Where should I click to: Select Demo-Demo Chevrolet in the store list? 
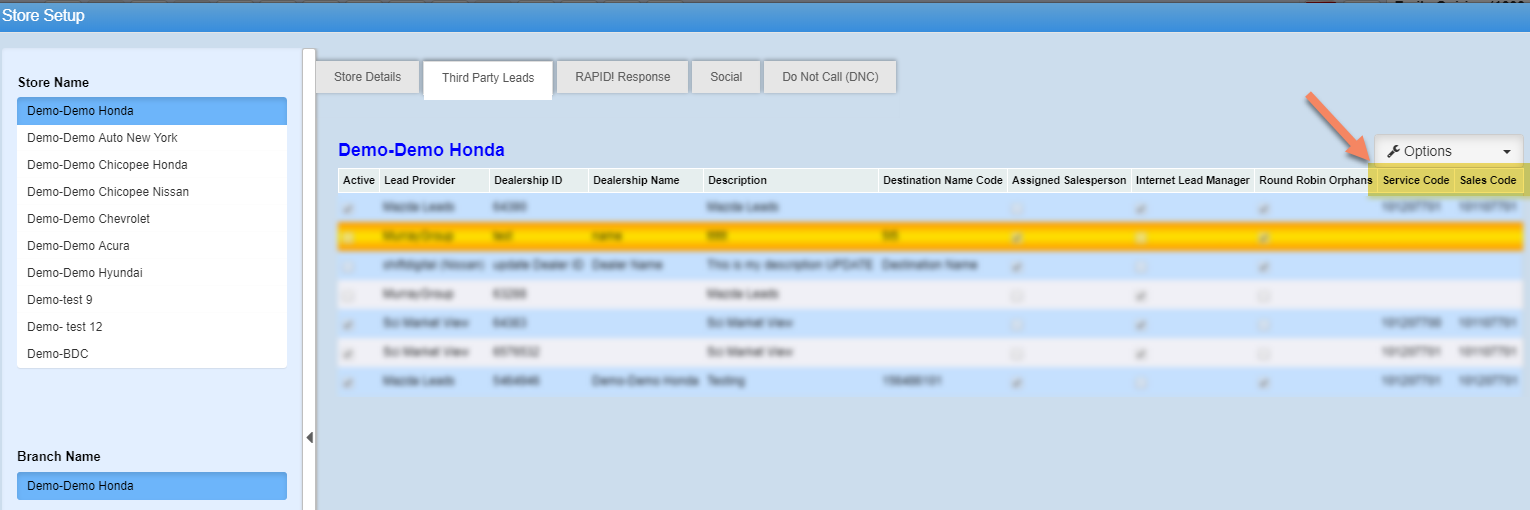click(x=88, y=219)
